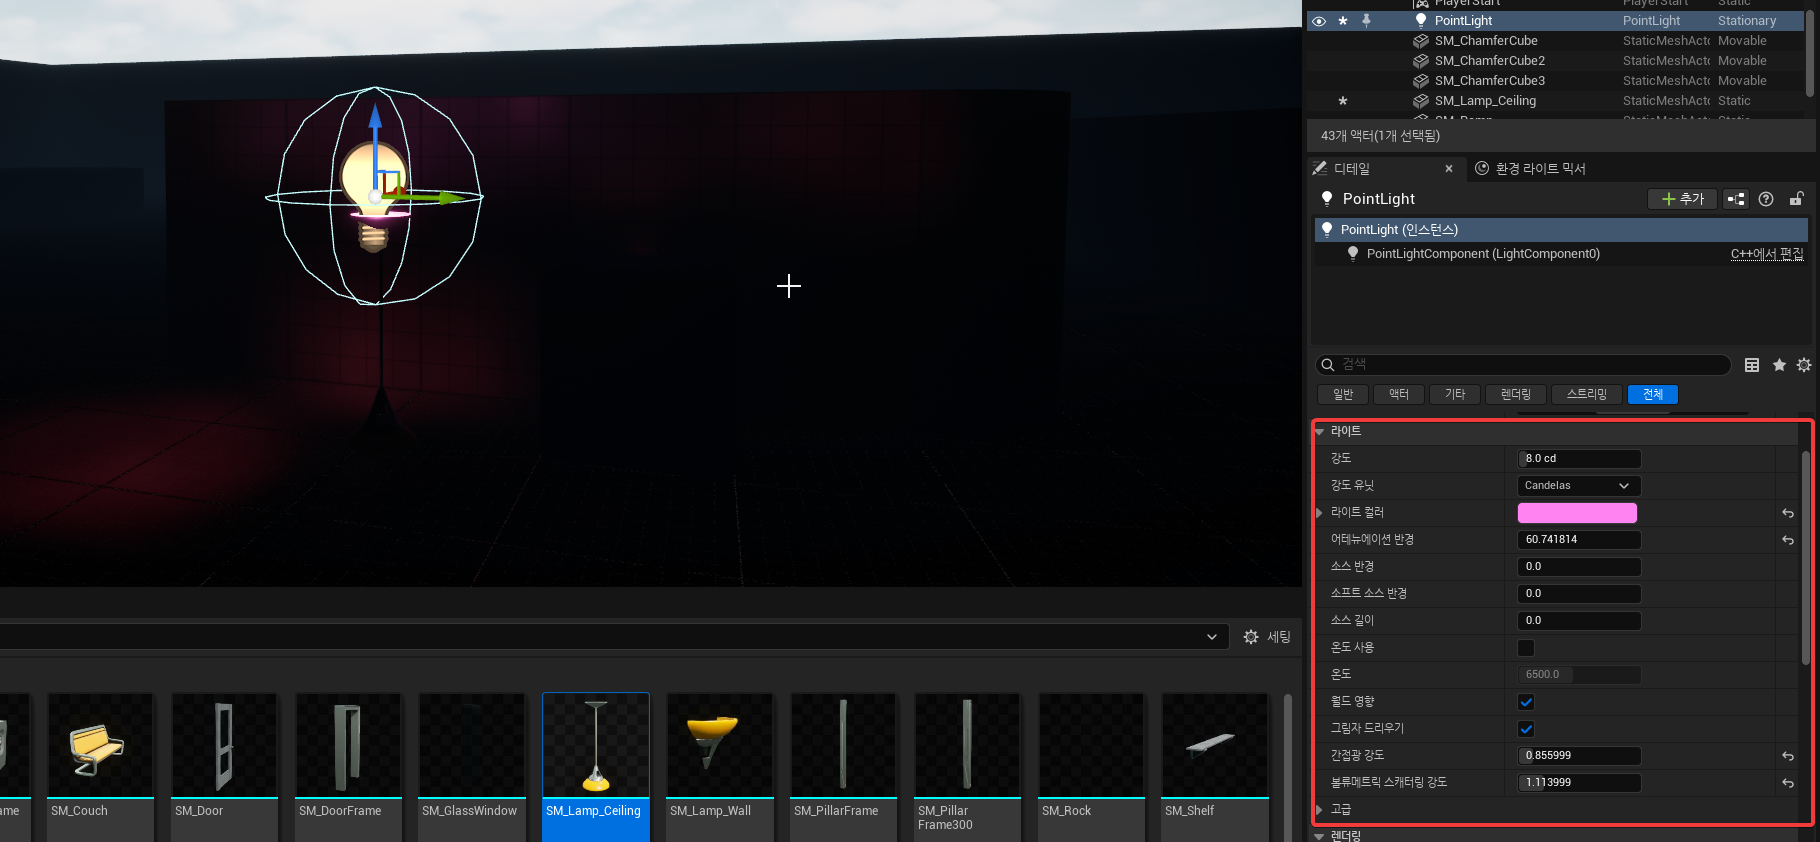Click the mesh icon beside SM_ChamferCube2
The width and height of the screenshot is (1820, 842).
pos(1421,61)
